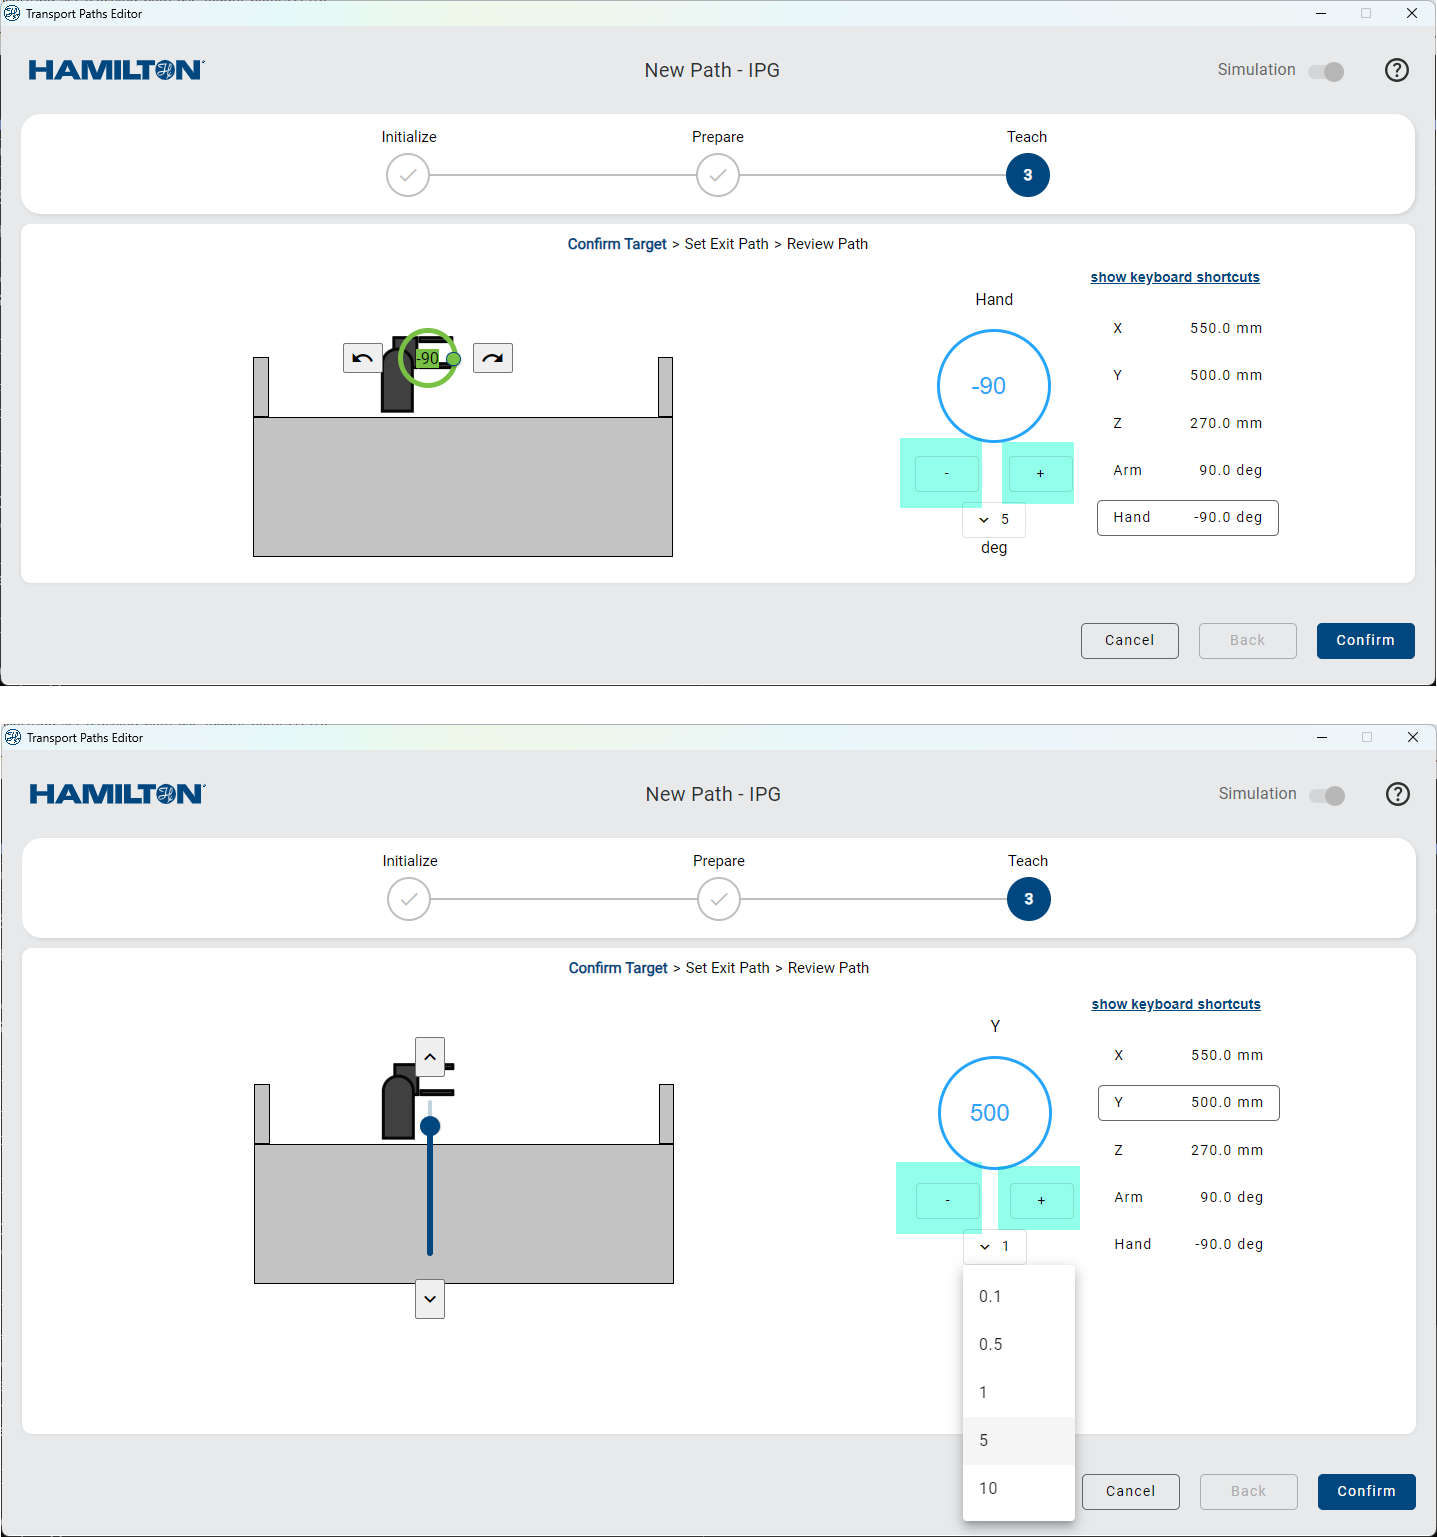Click plus button under the Y 500 dial
This screenshot has height=1537, width=1437.
coord(1041,1201)
